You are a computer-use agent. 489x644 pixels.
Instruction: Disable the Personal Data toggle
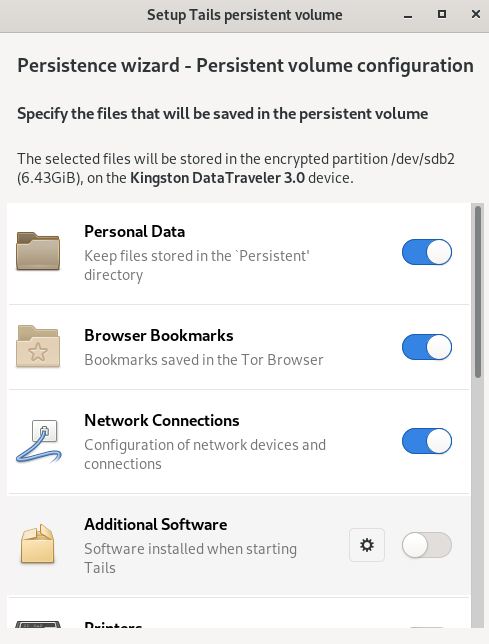[x=427, y=252]
